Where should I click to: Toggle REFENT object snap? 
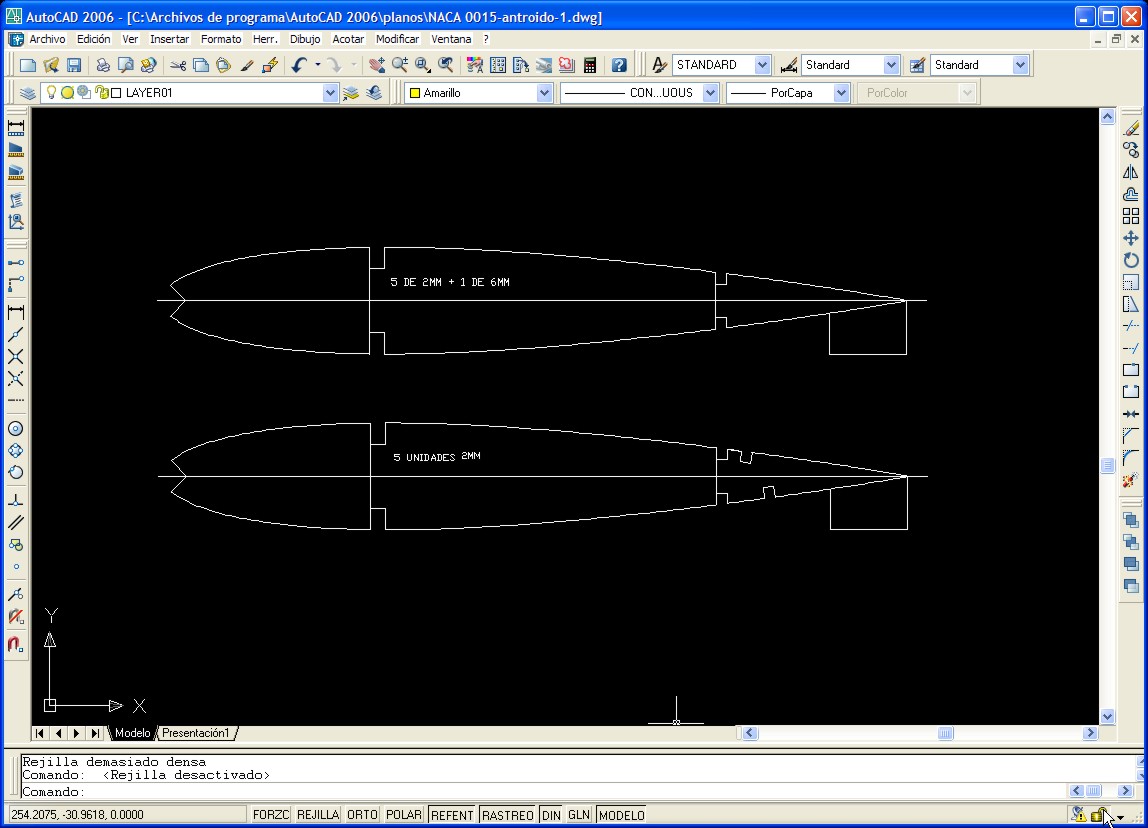pos(452,815)
